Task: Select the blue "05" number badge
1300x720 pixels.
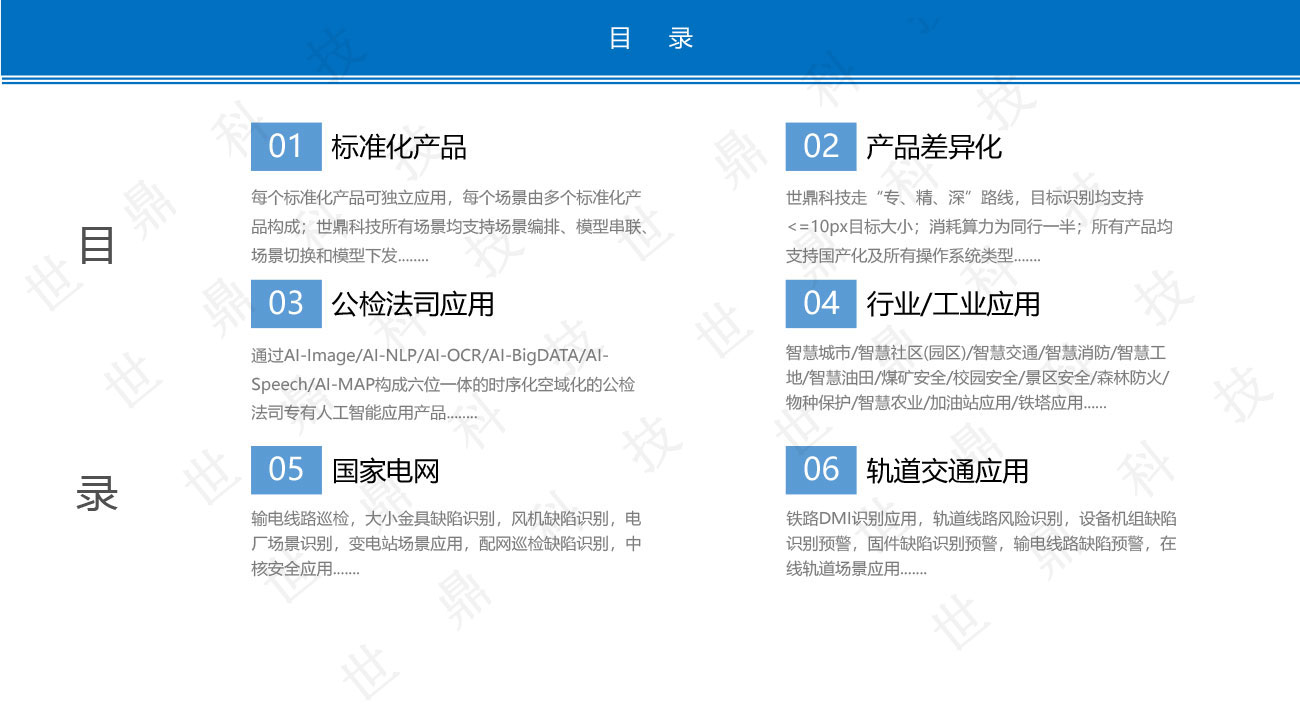Action: point(286,470)
